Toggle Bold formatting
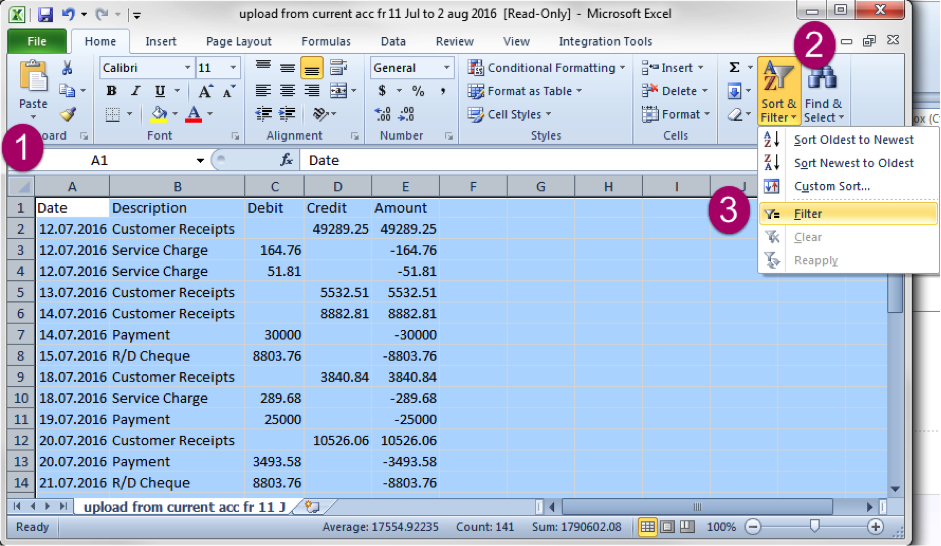Screen dimensions: 941x546 click(x=111, y=91)
